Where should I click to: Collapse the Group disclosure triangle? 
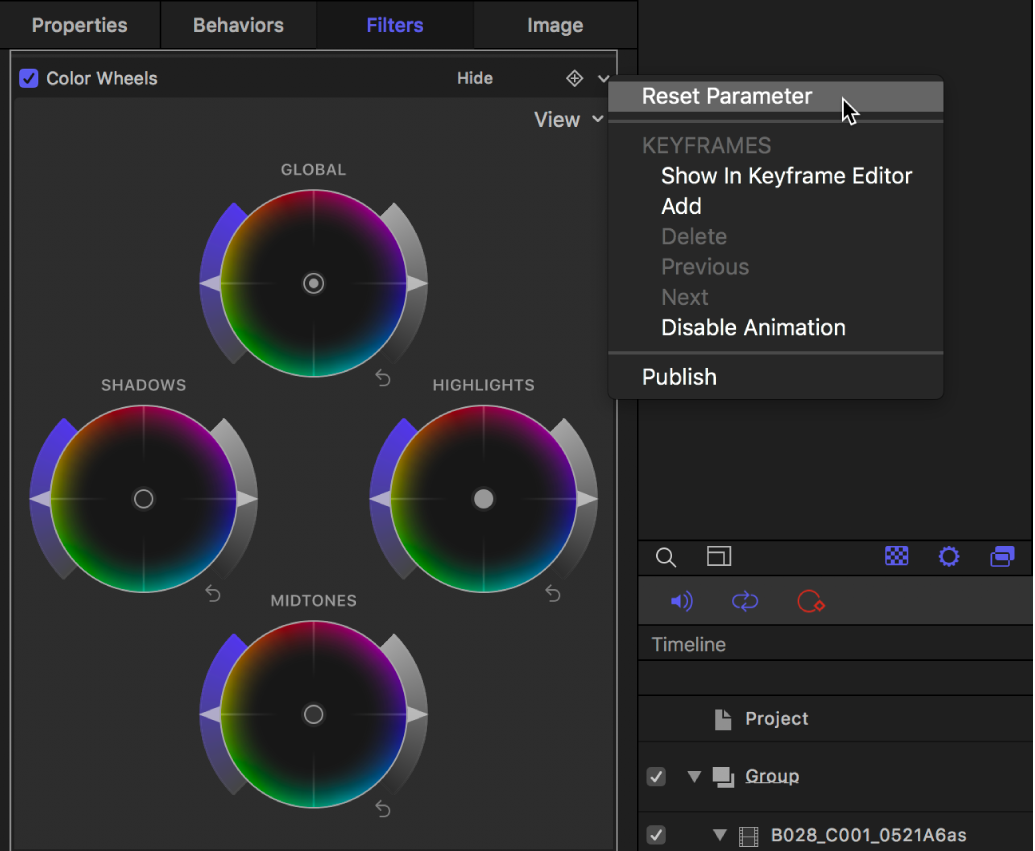coord(694,776)
